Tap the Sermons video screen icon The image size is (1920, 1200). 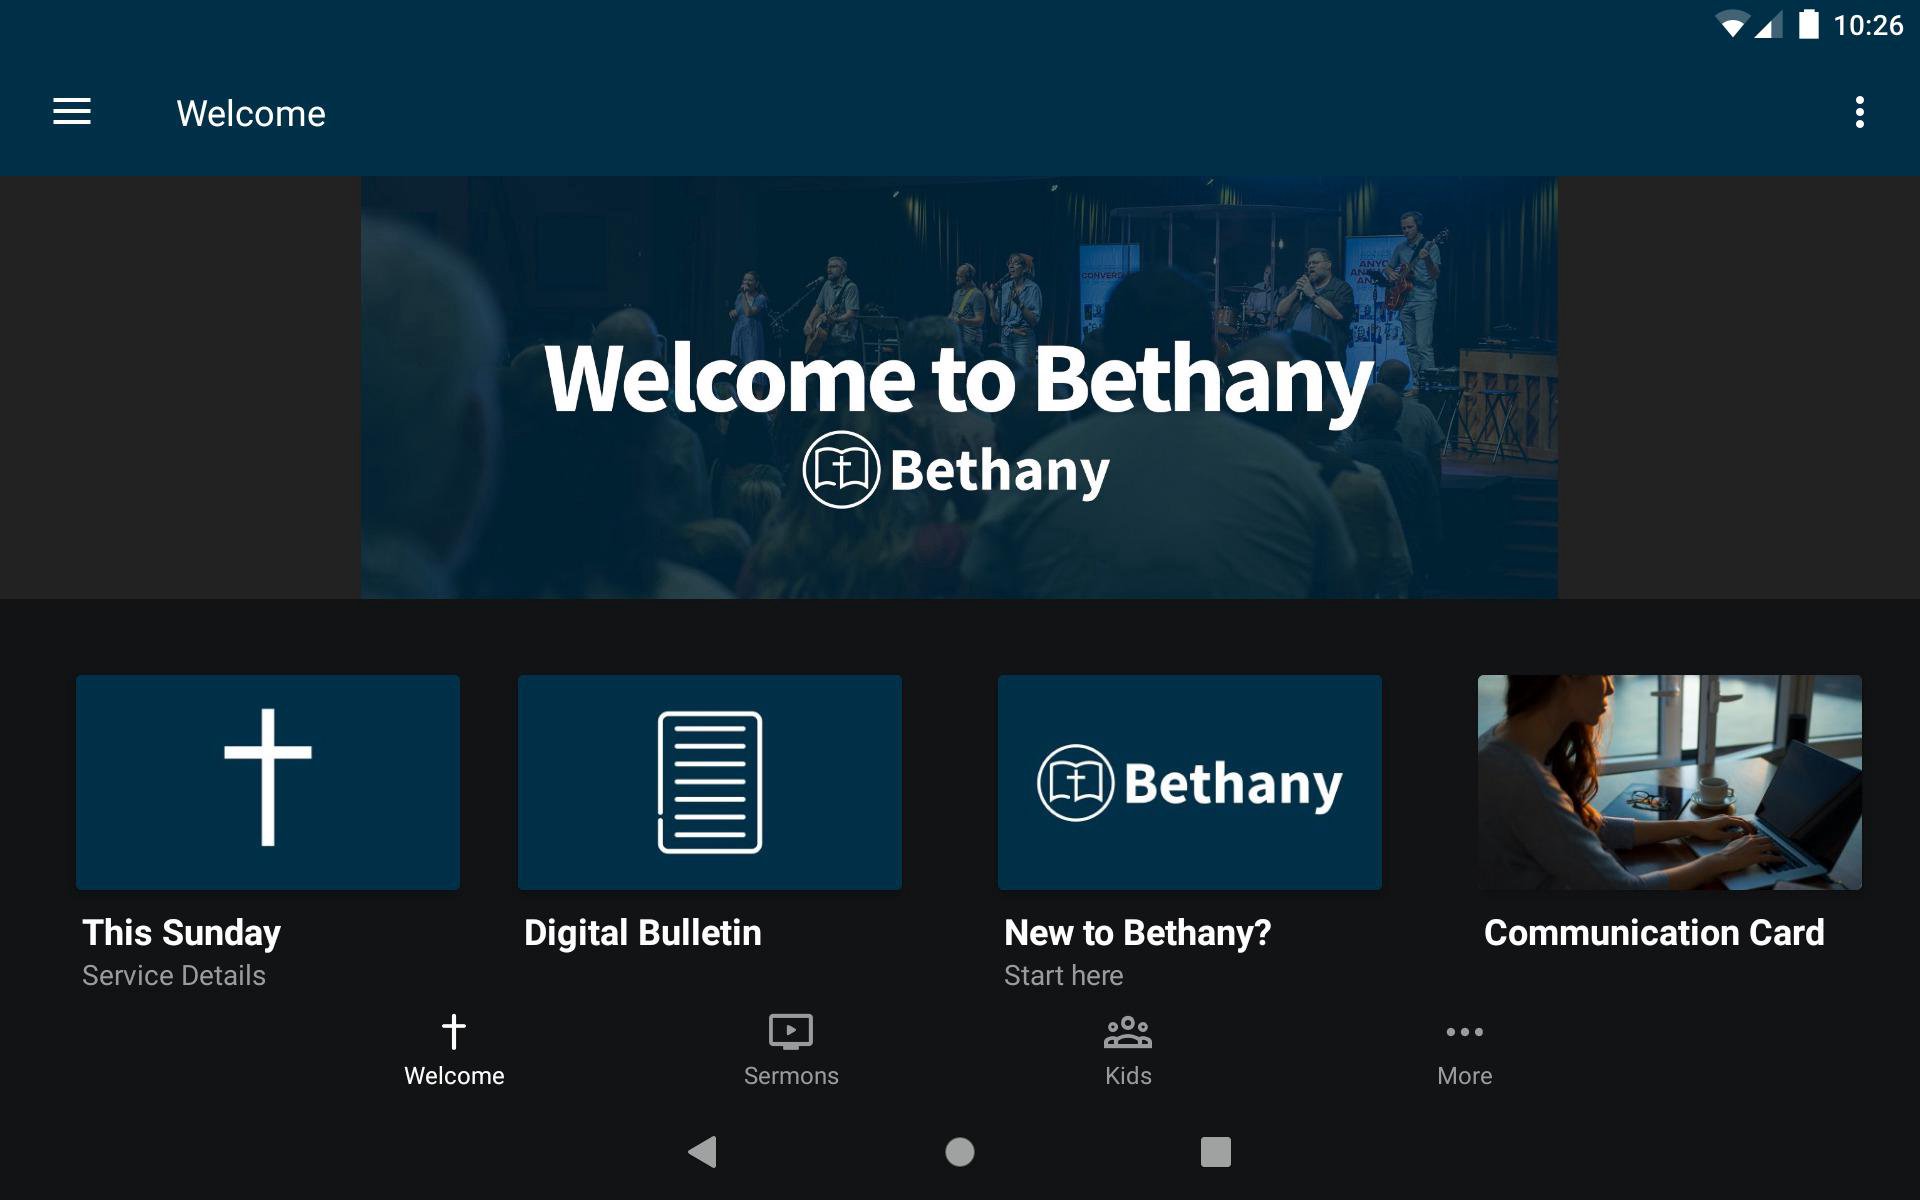tap(791, 1031)
